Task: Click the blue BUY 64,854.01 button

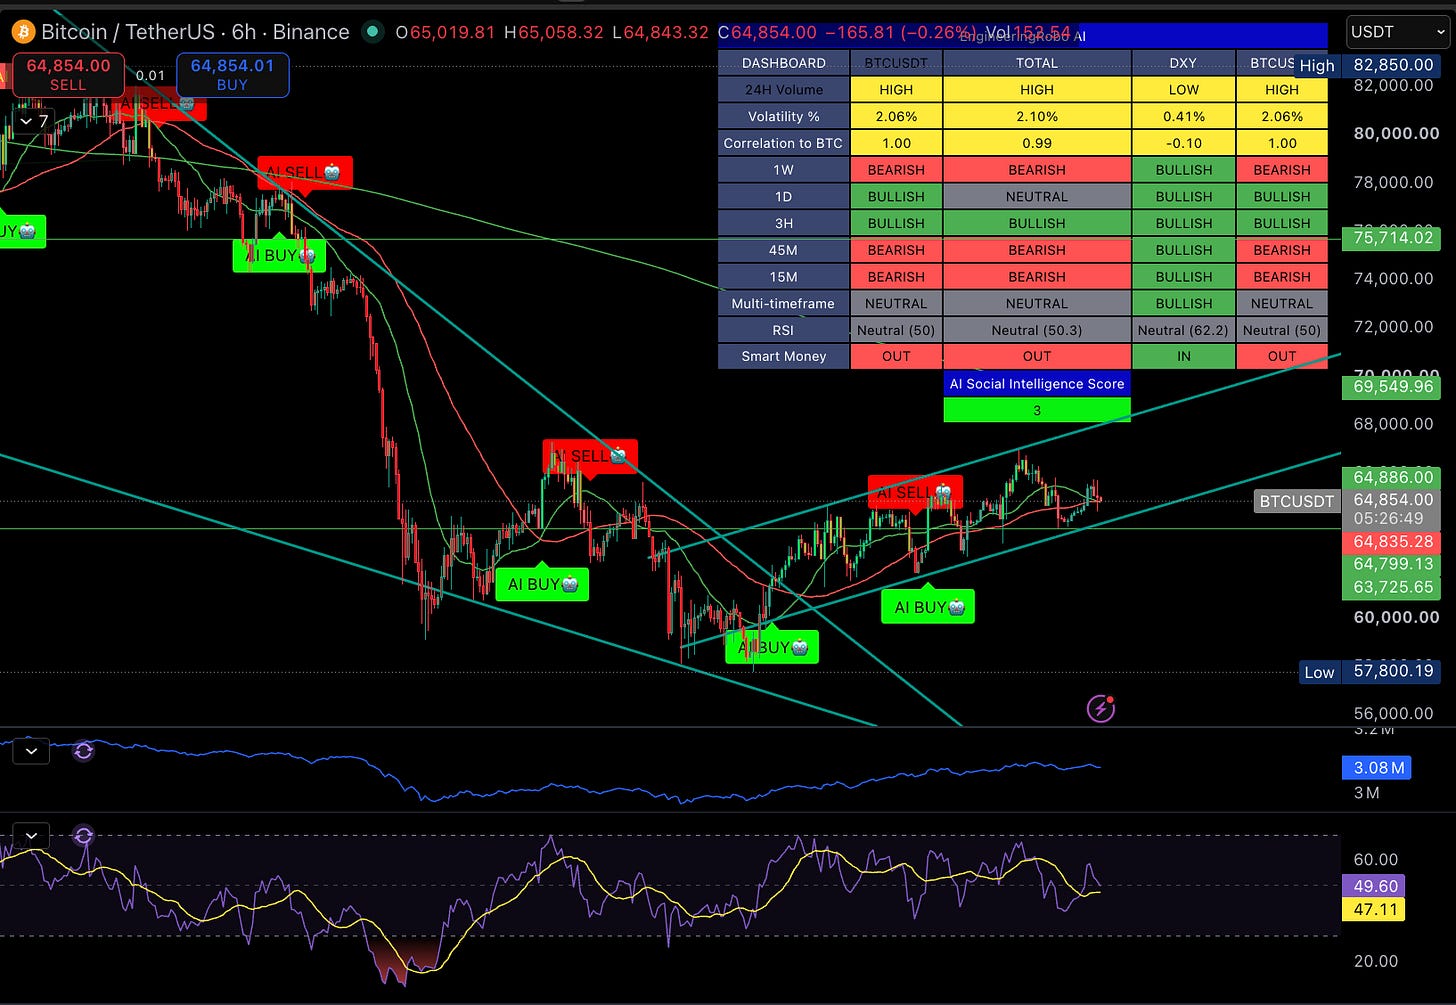Action: pyautogui.click(x=232, y=75)
